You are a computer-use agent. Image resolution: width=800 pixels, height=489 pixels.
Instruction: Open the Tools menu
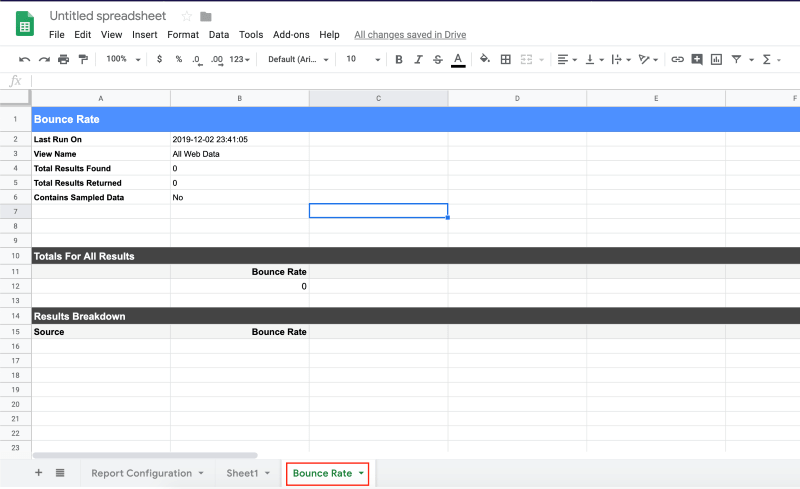pos(251,35)
